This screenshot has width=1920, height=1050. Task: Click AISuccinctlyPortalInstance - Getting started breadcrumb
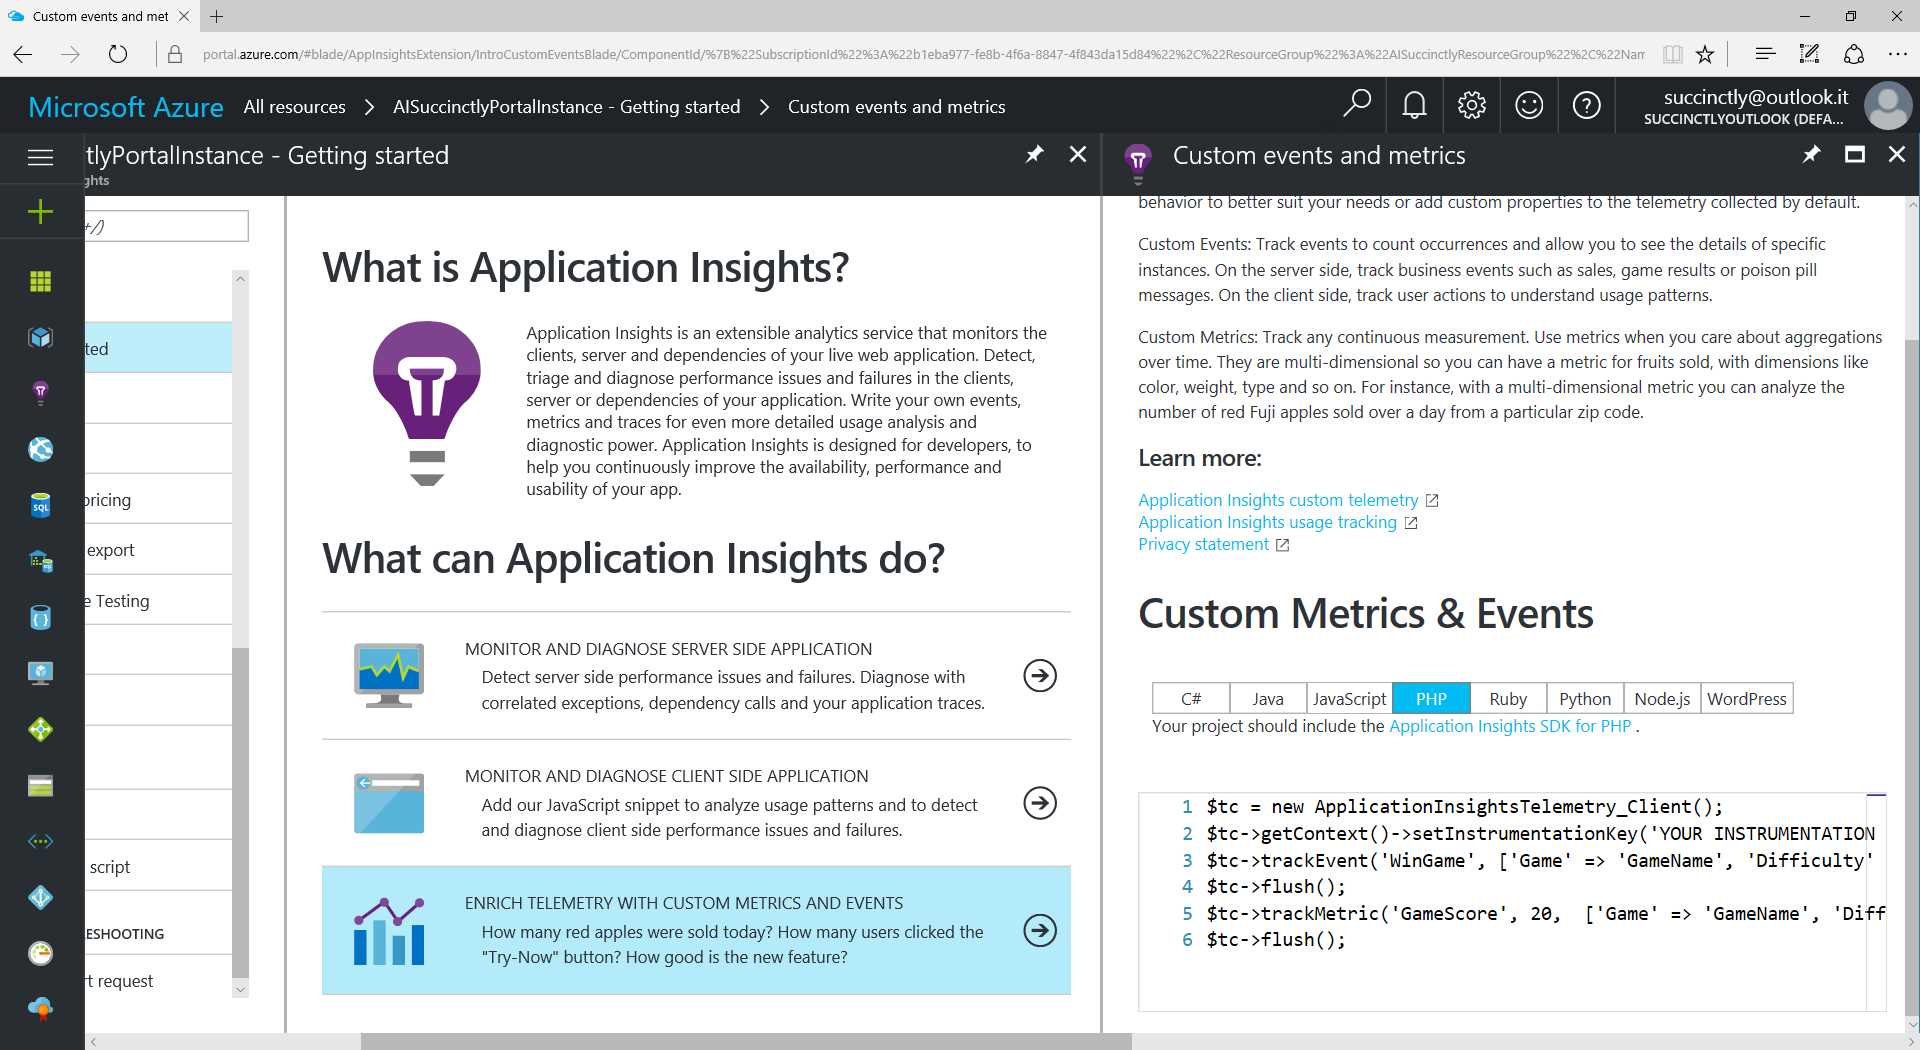pos(566,106)
